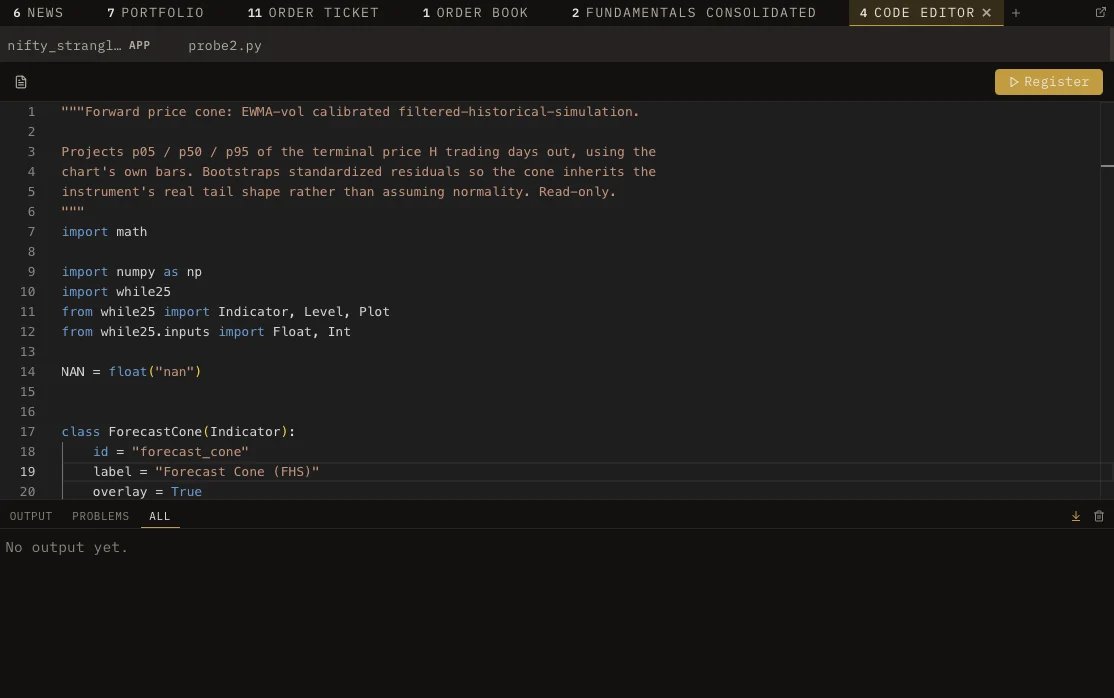This screenshot has width=1114, height=698.
Task: Click 'Indicator, Level, Plot' import text
Action: pos(303,311)
